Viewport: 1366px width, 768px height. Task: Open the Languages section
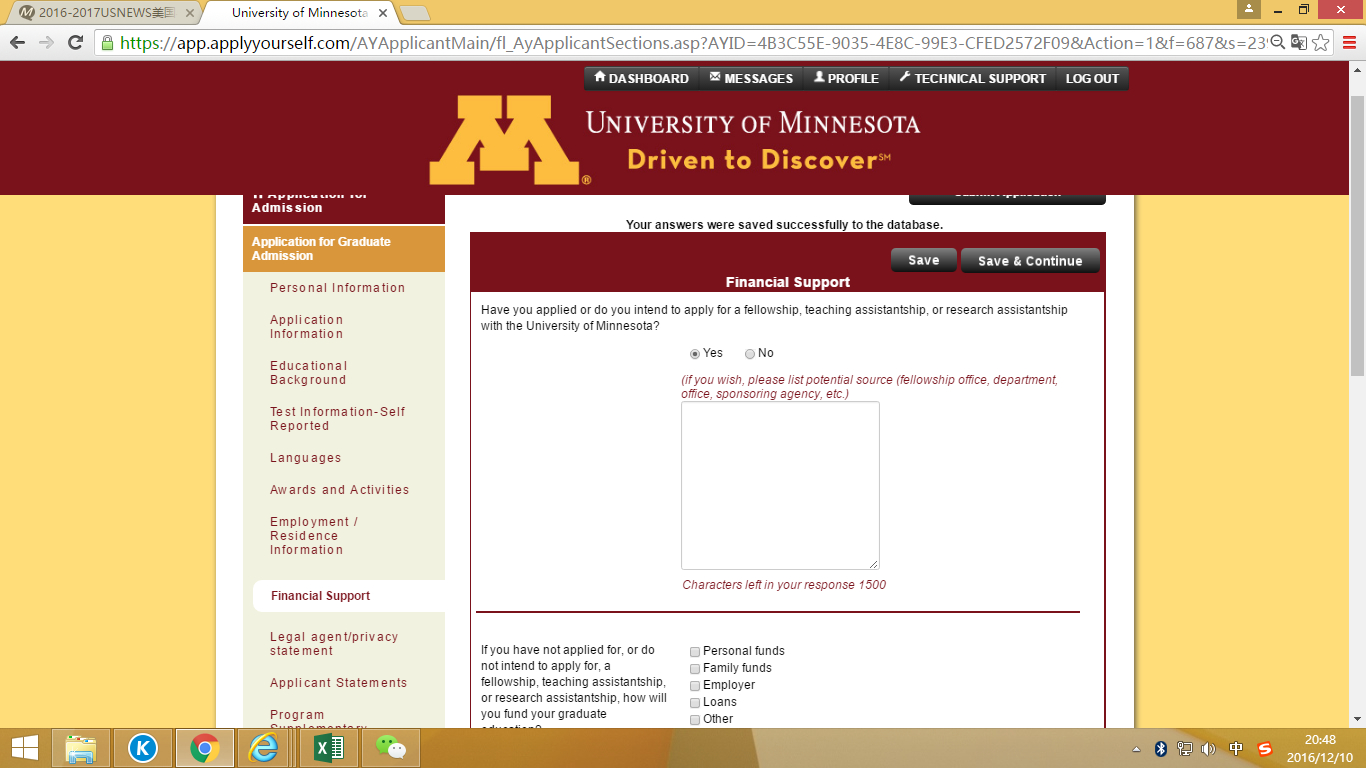(306, 458)
